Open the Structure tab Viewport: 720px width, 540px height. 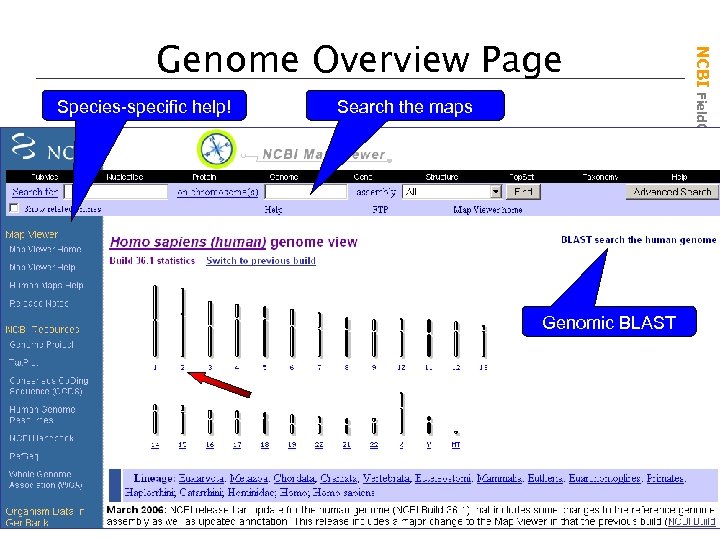point(442,177)
